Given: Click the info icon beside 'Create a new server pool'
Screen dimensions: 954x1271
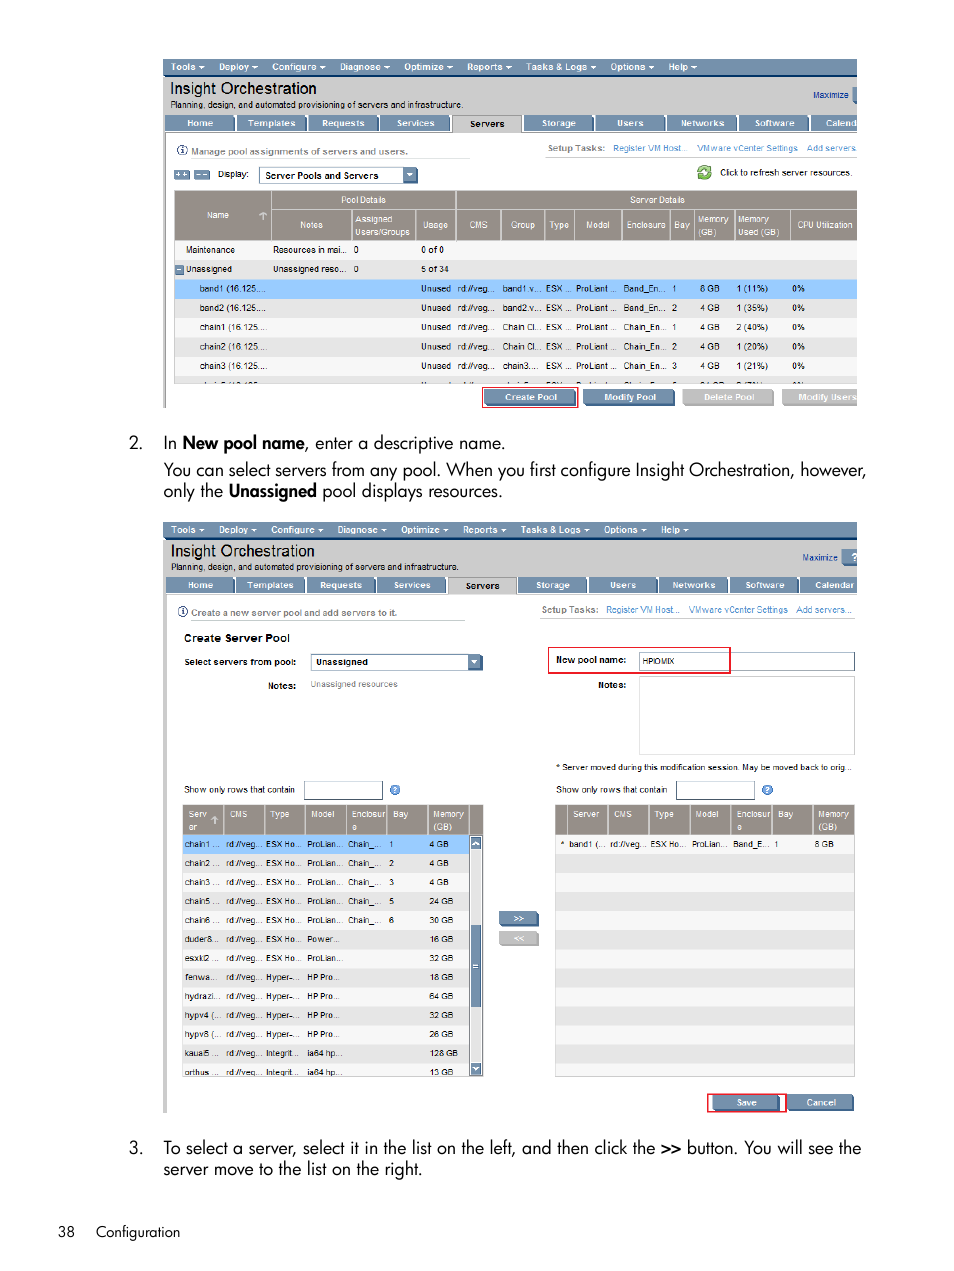Looking at the screenshot, I should coord(183,612).
